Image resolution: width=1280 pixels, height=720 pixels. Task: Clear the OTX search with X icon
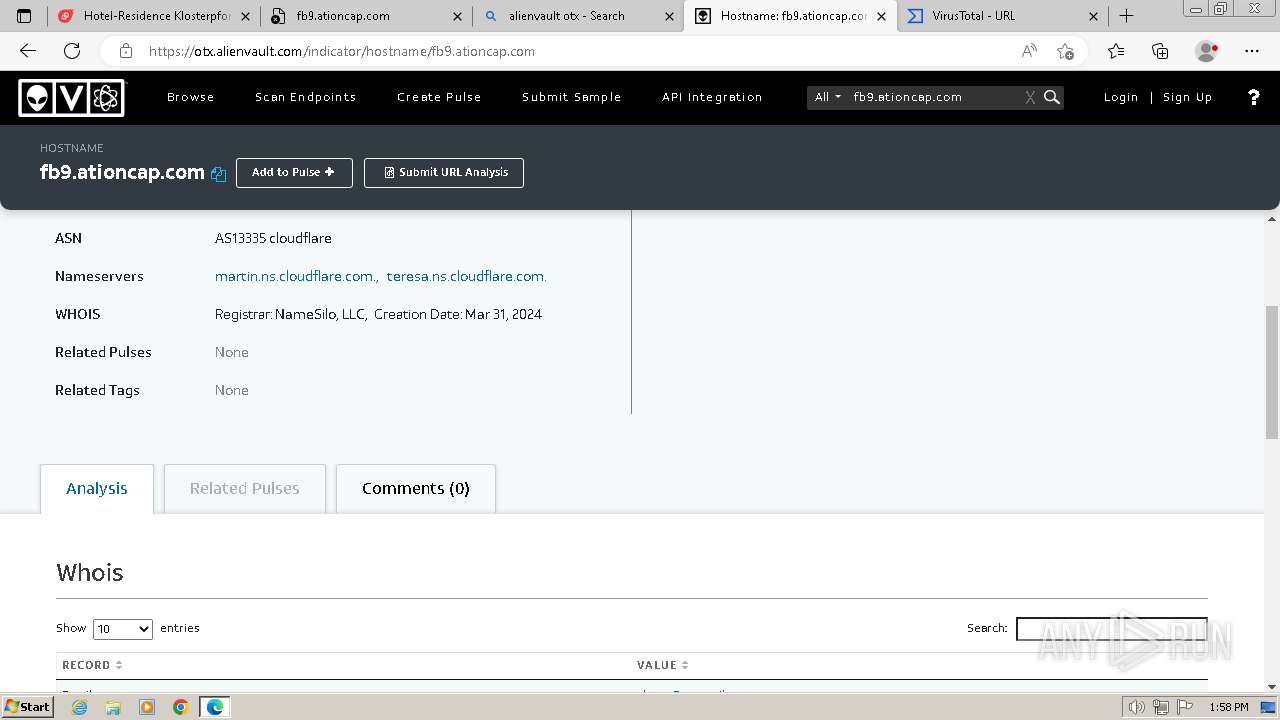coord(1030,97)
